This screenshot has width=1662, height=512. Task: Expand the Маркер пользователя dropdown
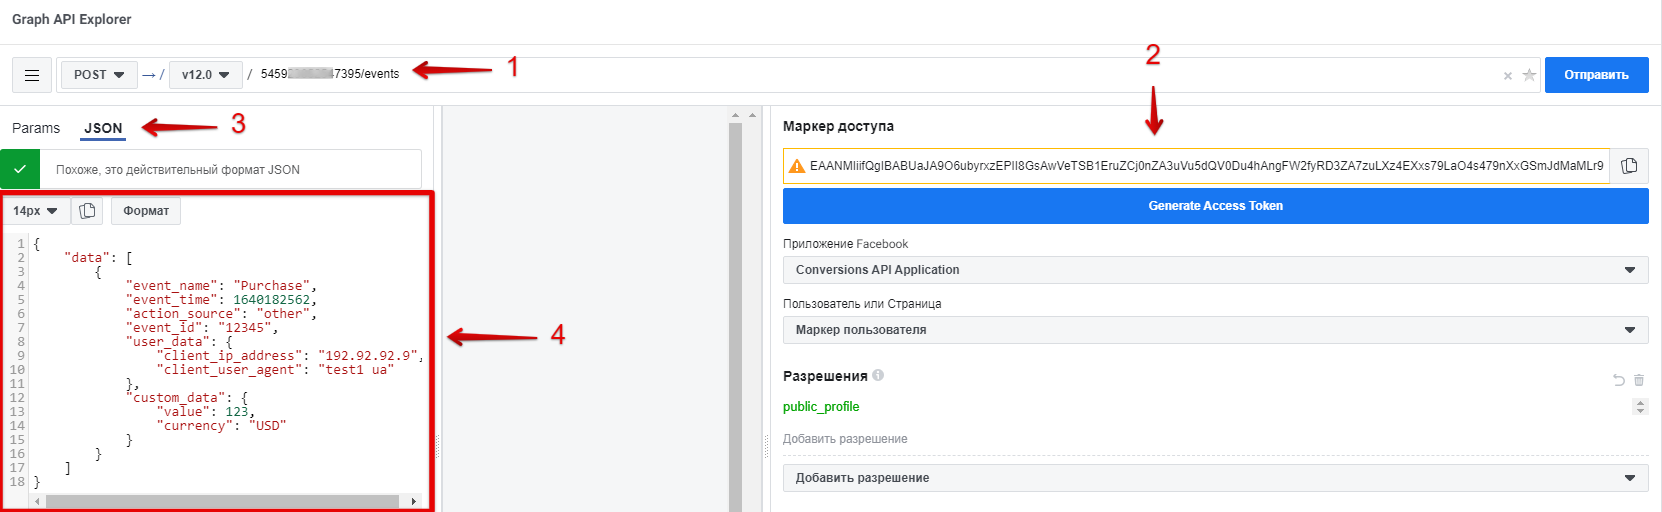[x=1215, y=330]
